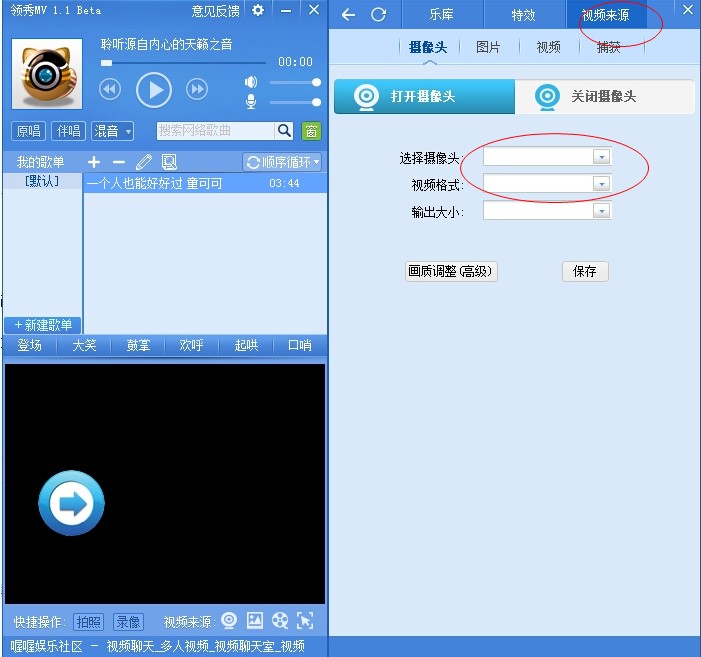Open the settings gear in title bar
Viewport: 701px width, 657px height.
coord(258,10)
